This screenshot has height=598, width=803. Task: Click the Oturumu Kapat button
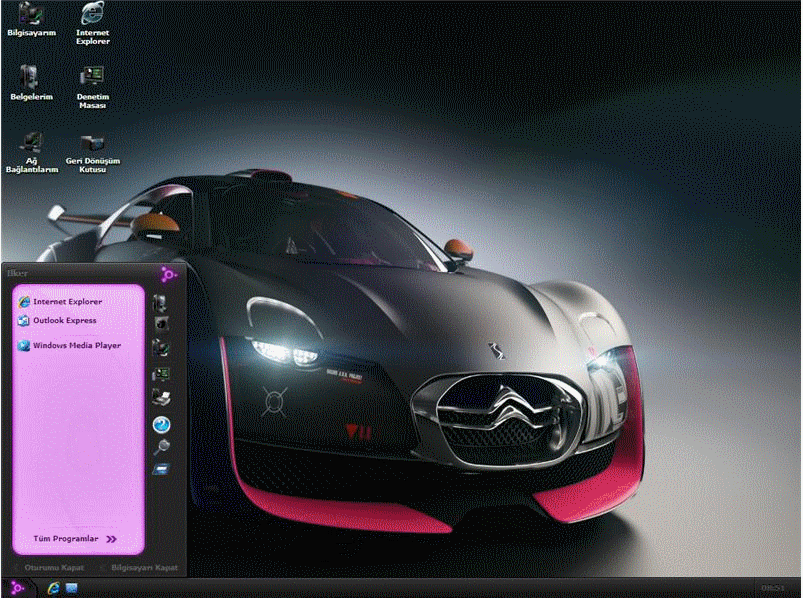point(49,568)
